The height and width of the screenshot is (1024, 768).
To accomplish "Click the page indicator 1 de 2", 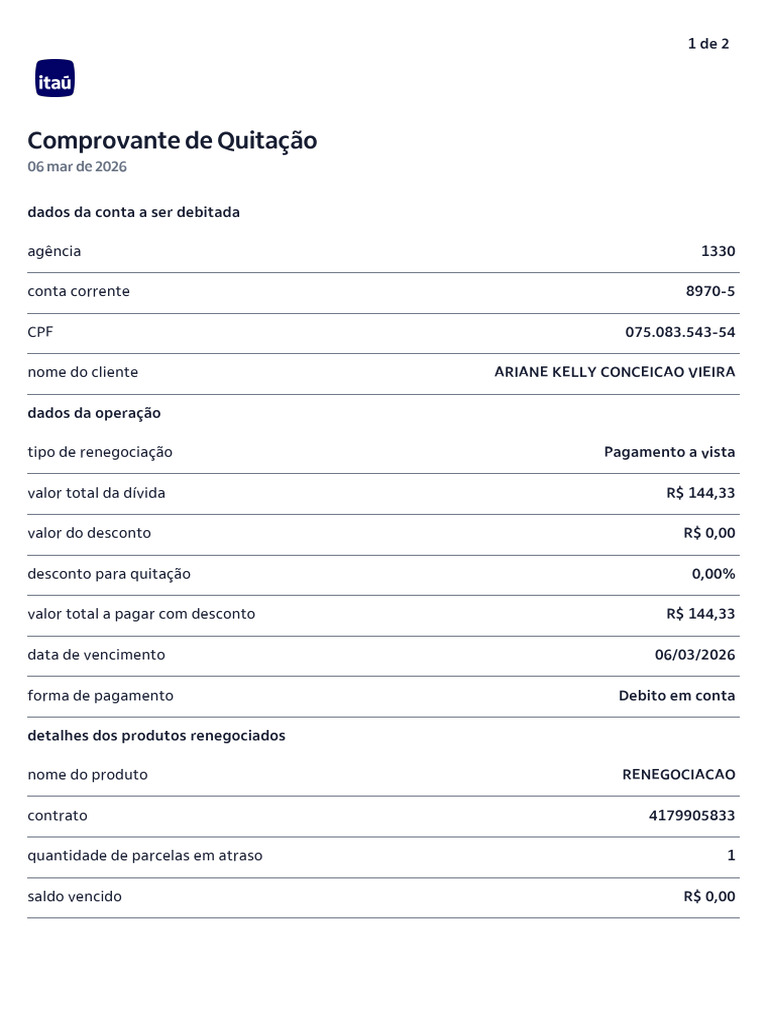I will [x=708, y=44].
